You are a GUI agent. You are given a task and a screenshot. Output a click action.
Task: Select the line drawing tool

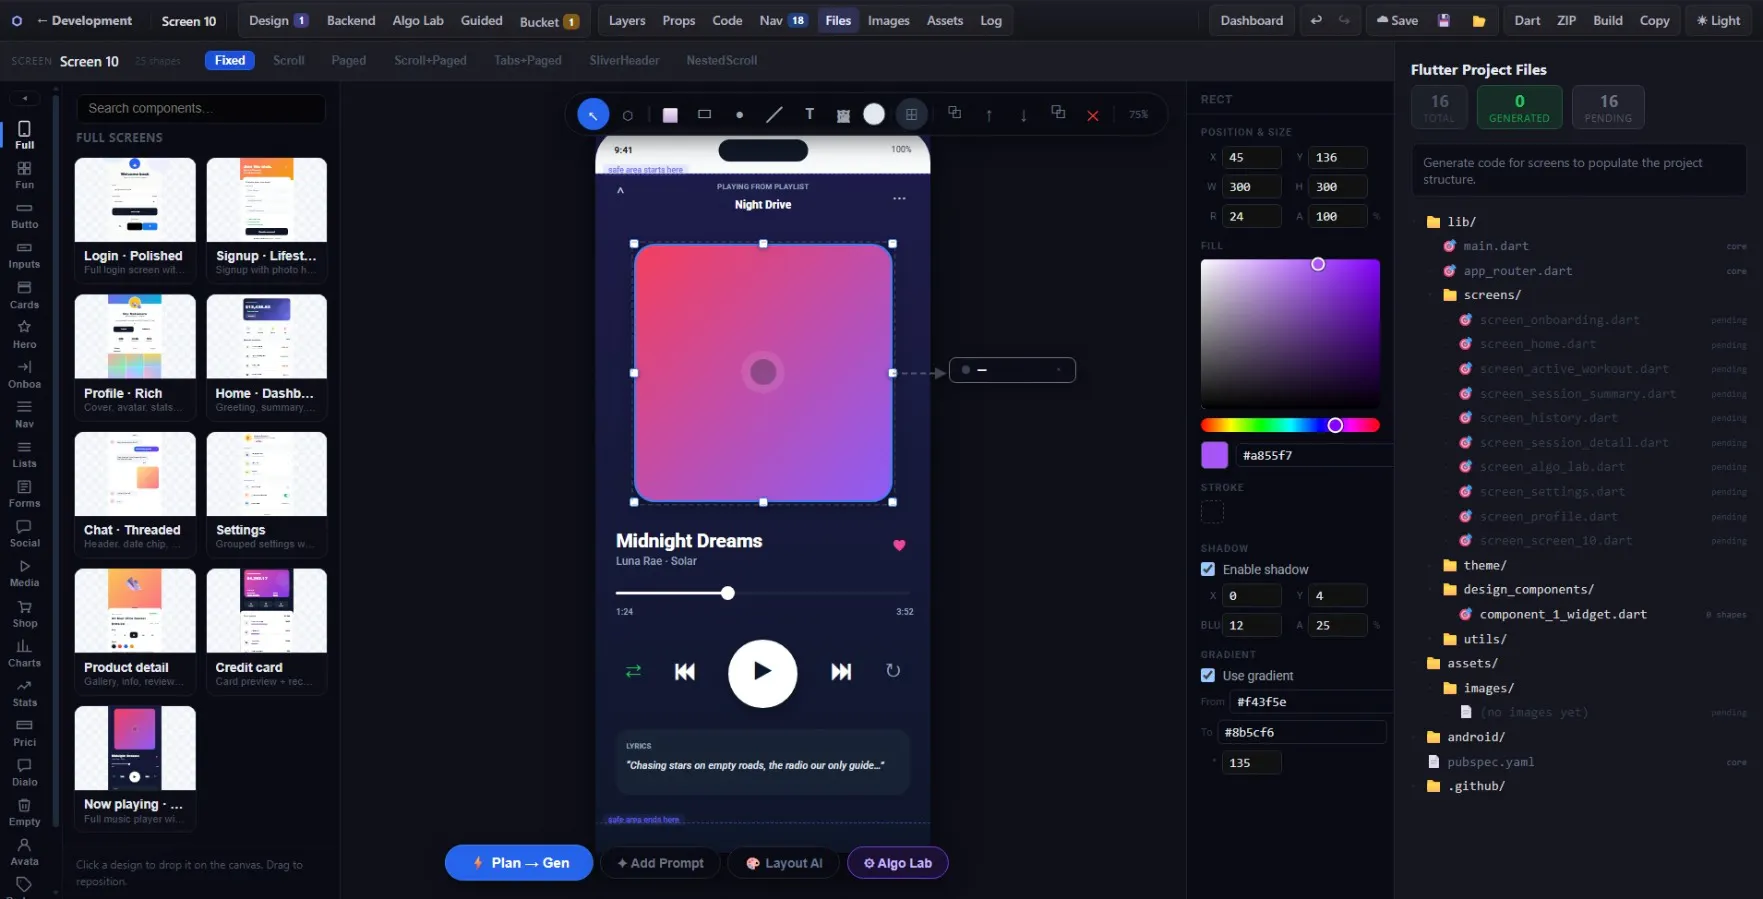click(x=774, y=115)
